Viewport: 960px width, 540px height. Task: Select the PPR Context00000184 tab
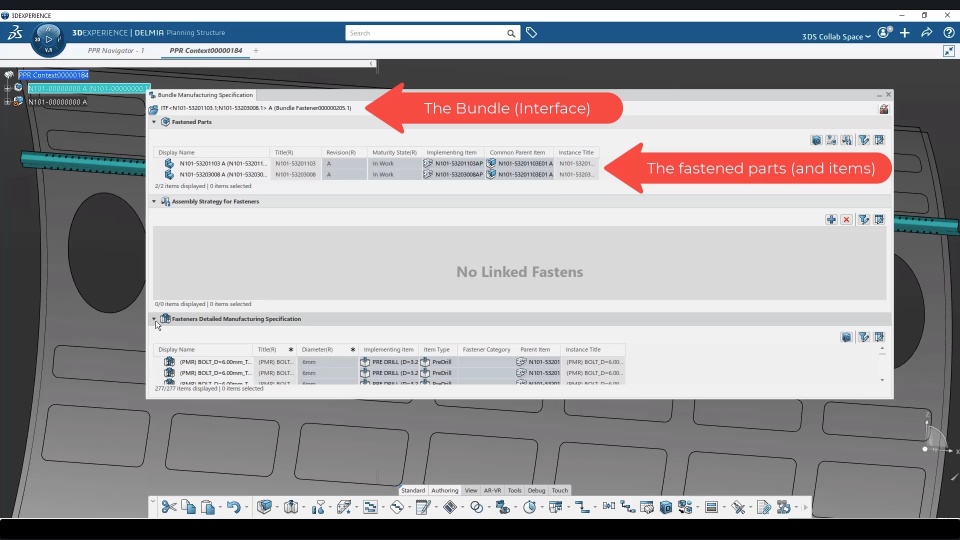coord(206,51)
